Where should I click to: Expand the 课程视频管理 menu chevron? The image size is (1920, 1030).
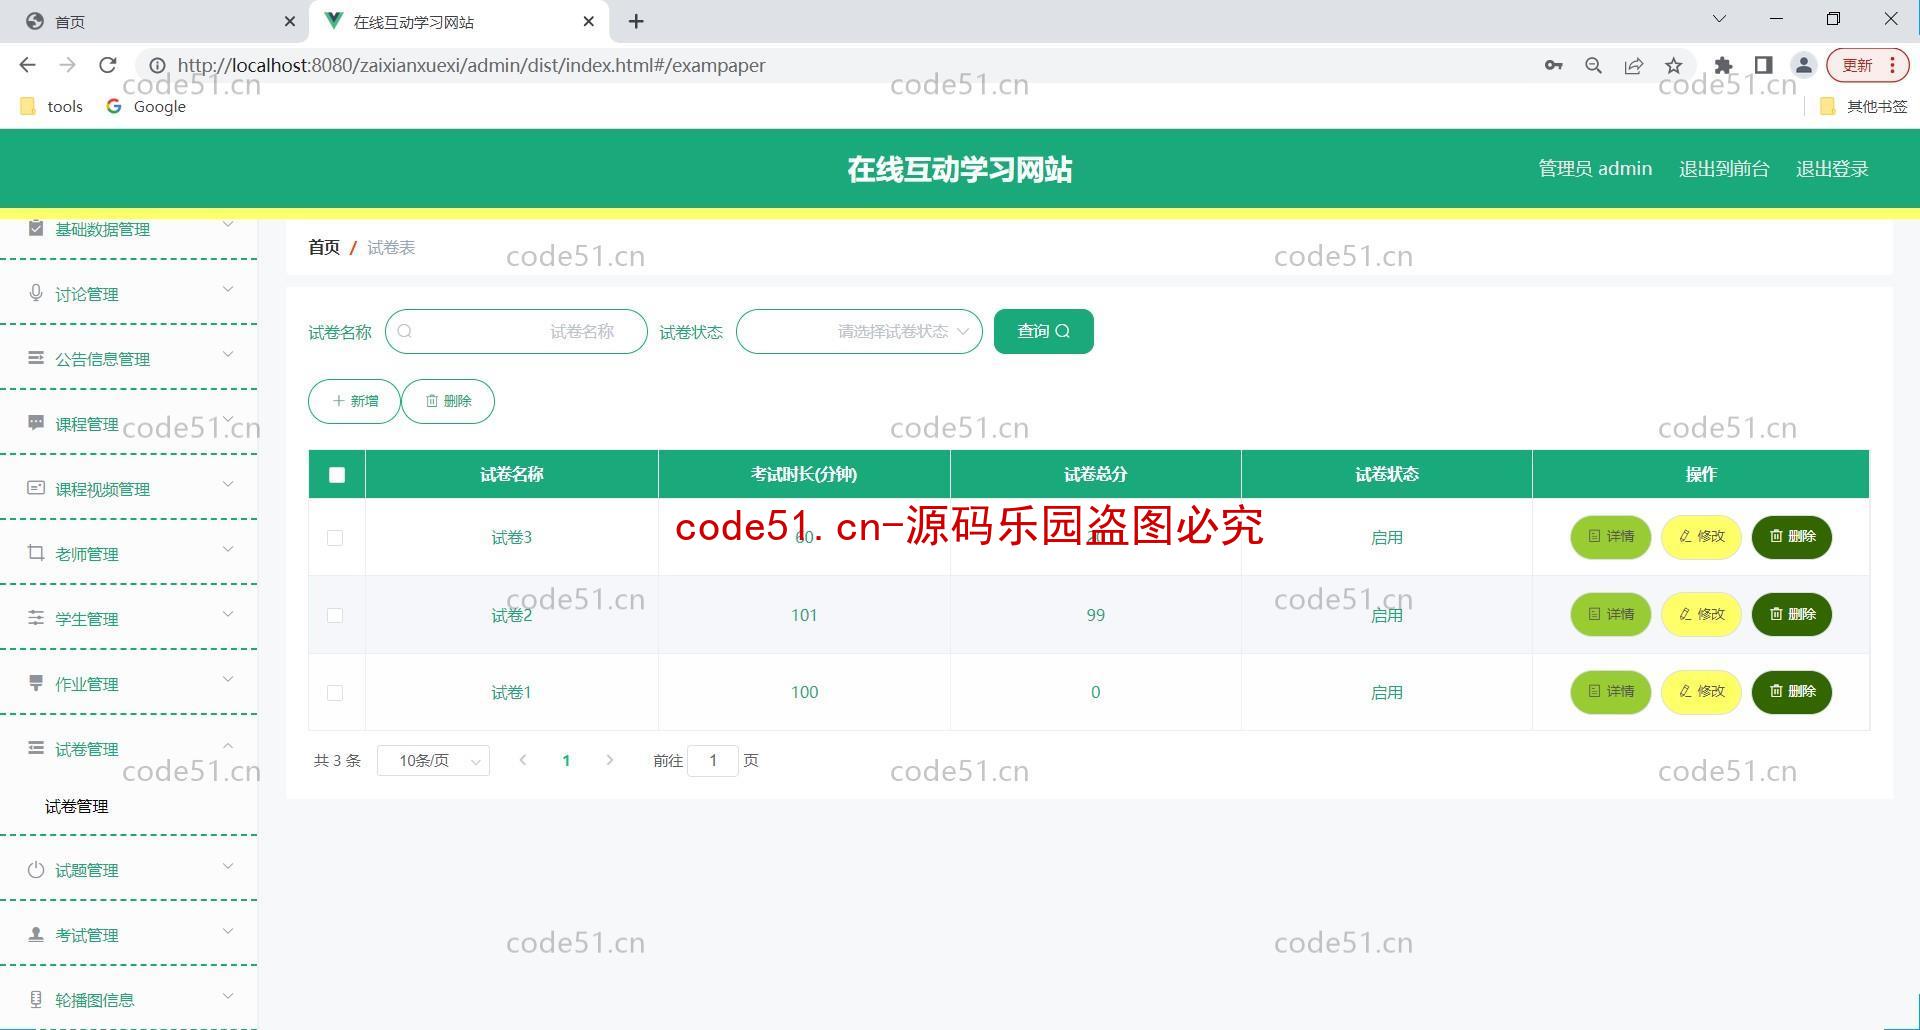coord(228,485)
